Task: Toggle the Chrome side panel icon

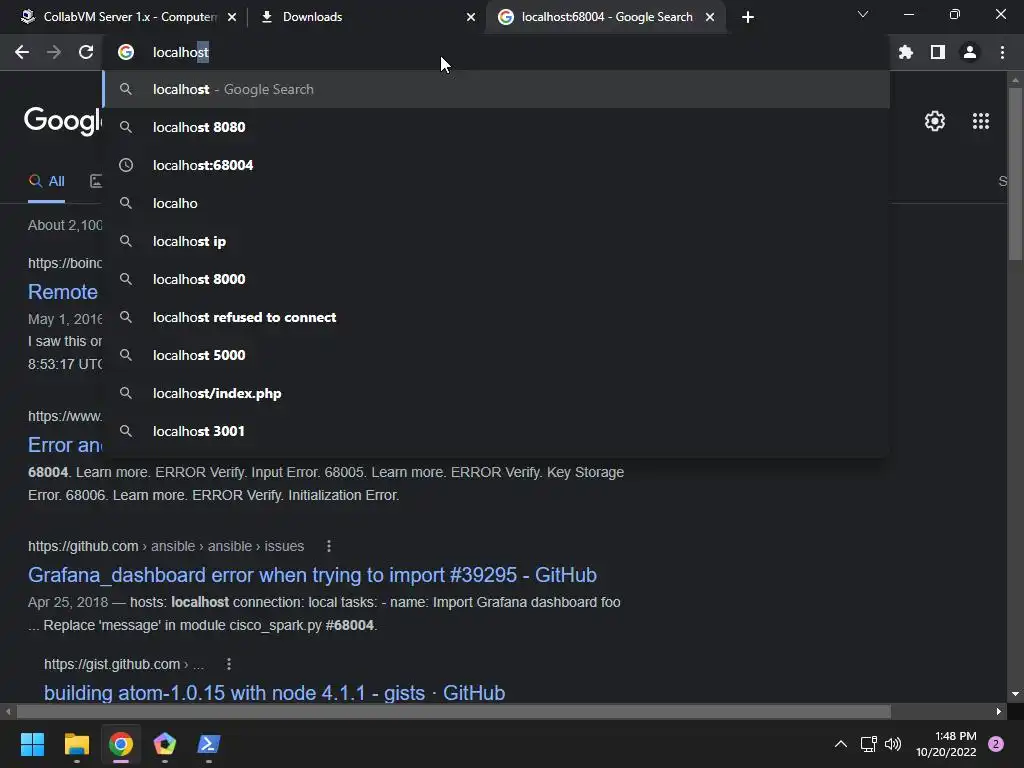Action: coord(938,52)
